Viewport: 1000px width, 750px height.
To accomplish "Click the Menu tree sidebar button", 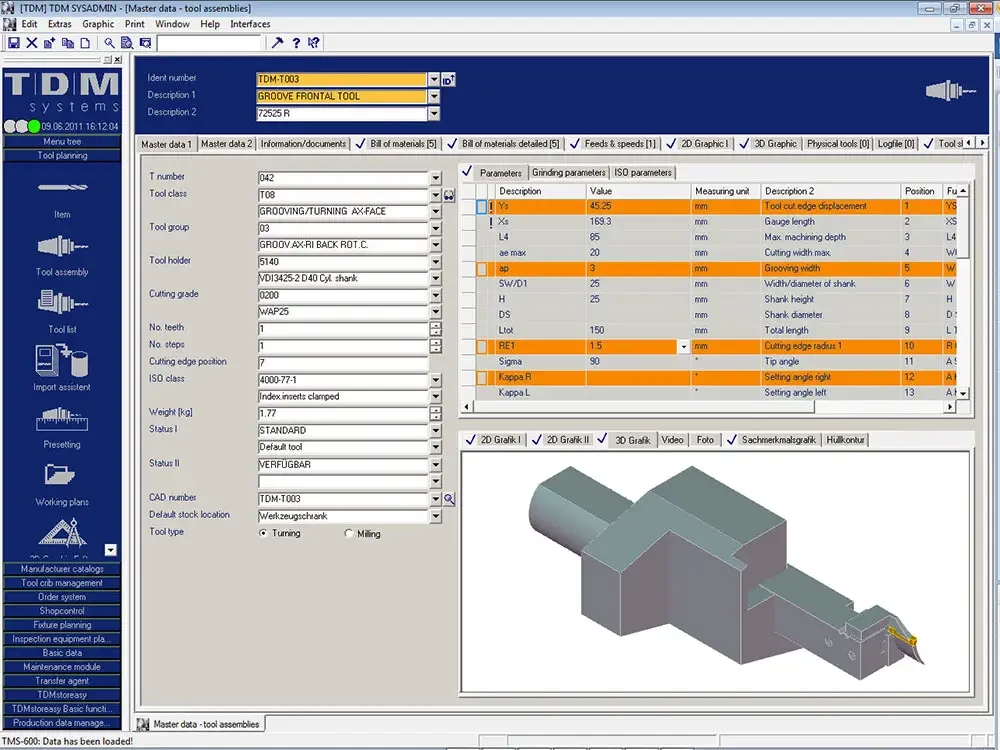I will (62, 142).
